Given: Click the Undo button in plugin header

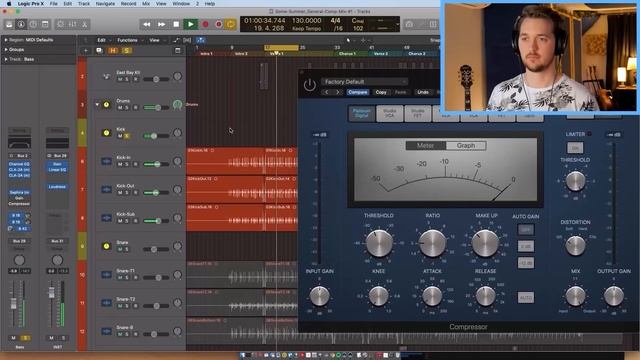Looking at the screenshot, I should click(423, 92).
